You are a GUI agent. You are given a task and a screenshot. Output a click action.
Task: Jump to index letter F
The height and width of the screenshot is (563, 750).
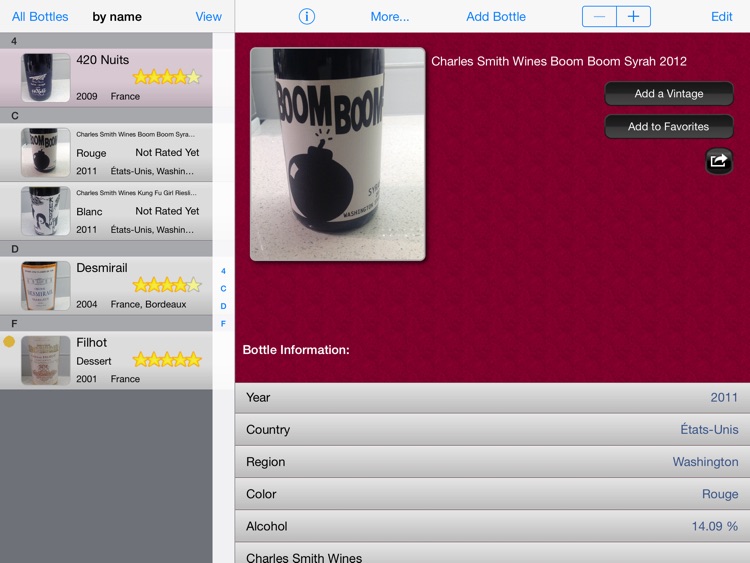(x=223, y=324)
